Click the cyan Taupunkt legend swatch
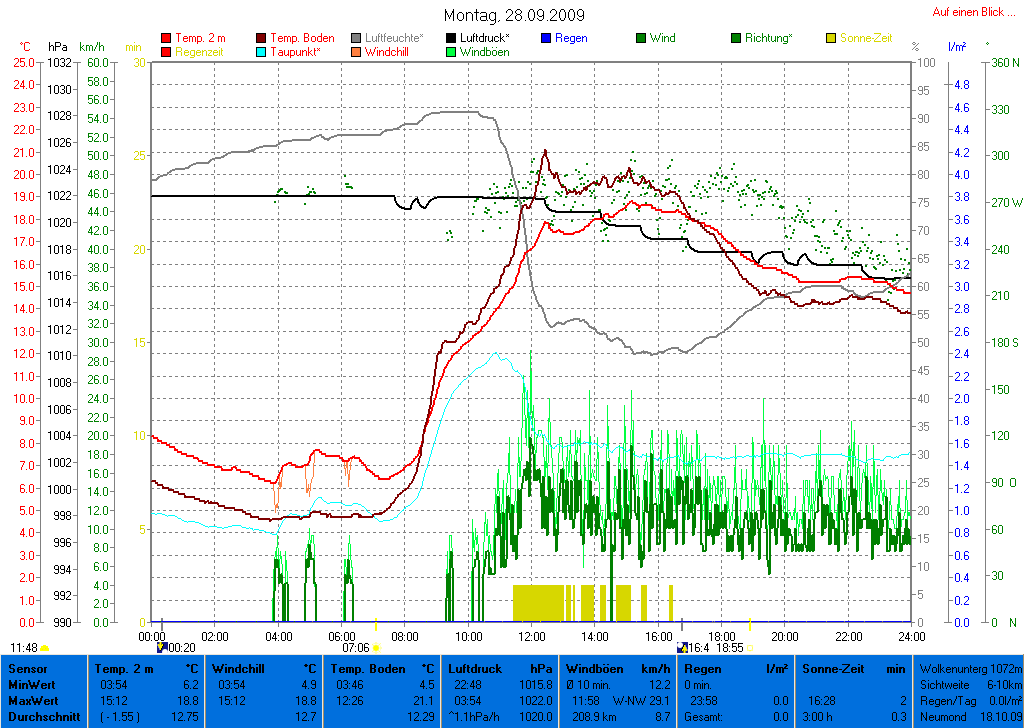 (x=262, y=52)
